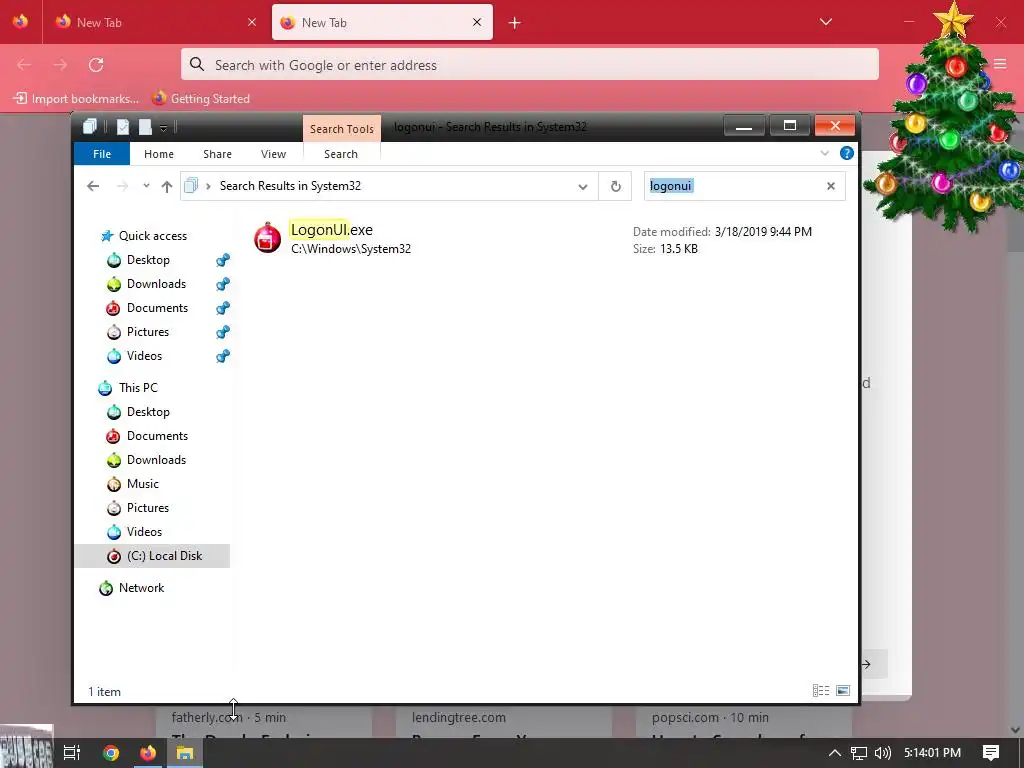This screenshot has height=768, width=1024.
Task: Clear the logonui search box
Action: pos(831,186)
